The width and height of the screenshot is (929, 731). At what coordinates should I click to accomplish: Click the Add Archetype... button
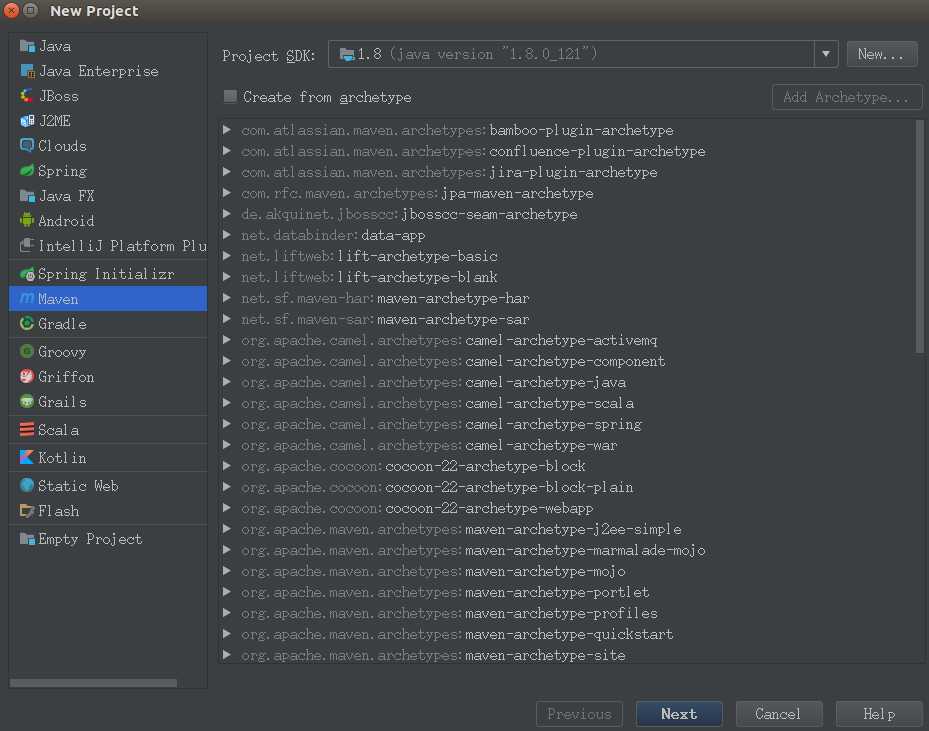pyautogui.click(x=847, y=97)
